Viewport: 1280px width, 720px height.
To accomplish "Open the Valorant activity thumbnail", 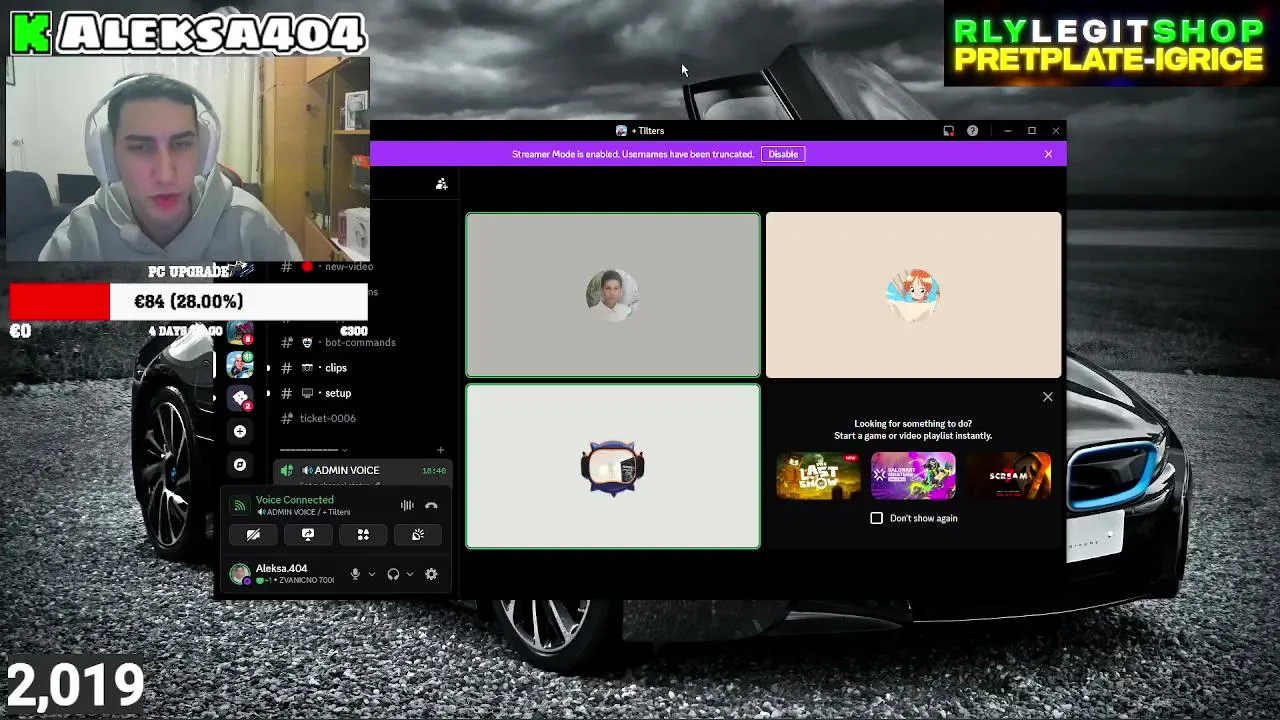I will tap(913, 476).
